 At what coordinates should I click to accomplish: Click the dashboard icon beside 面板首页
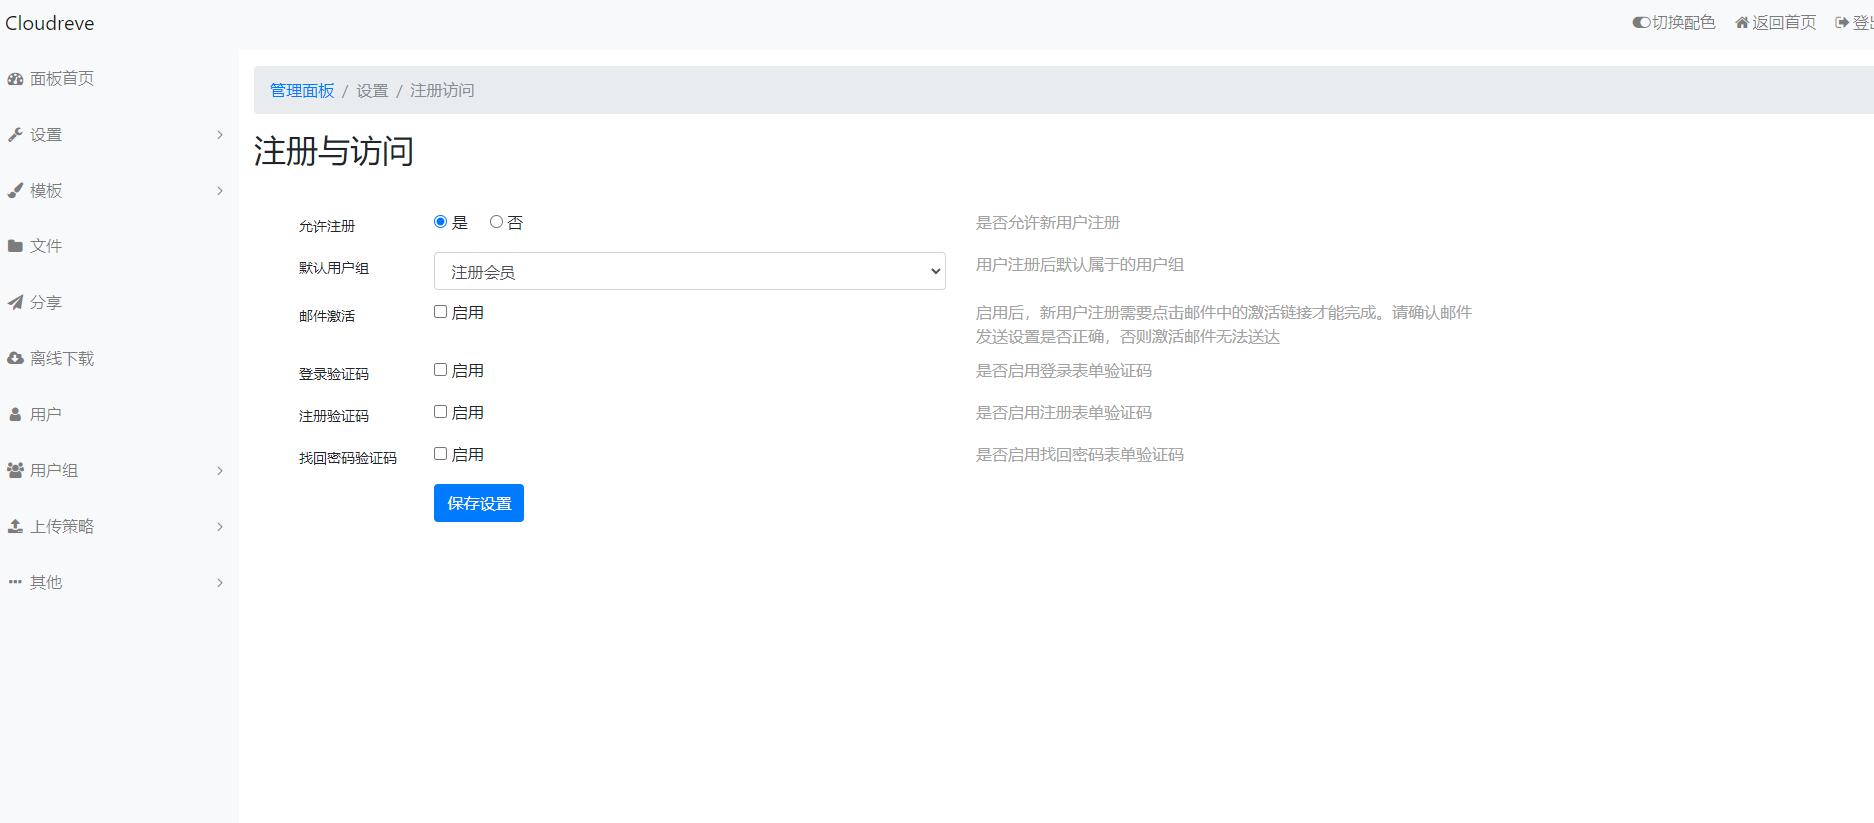(x=15, y=79)
